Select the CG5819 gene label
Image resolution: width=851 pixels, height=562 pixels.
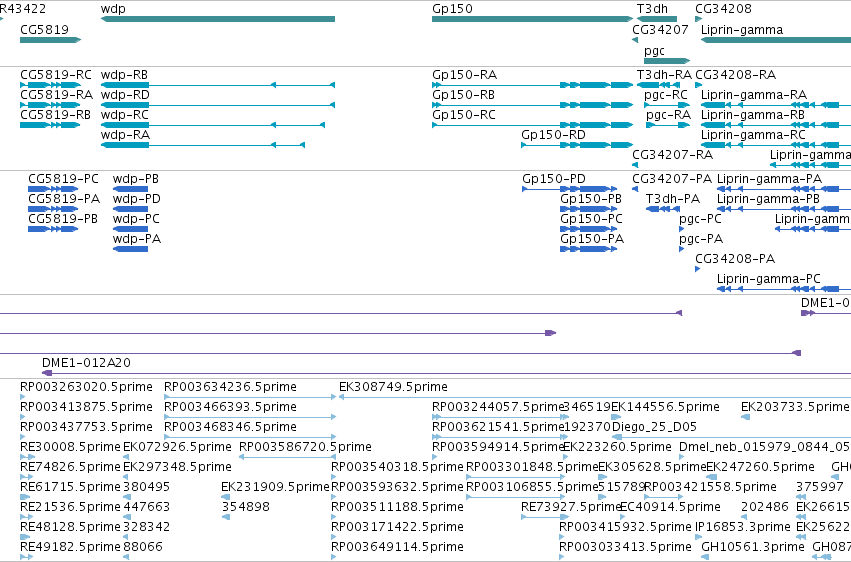click(45, 29)
